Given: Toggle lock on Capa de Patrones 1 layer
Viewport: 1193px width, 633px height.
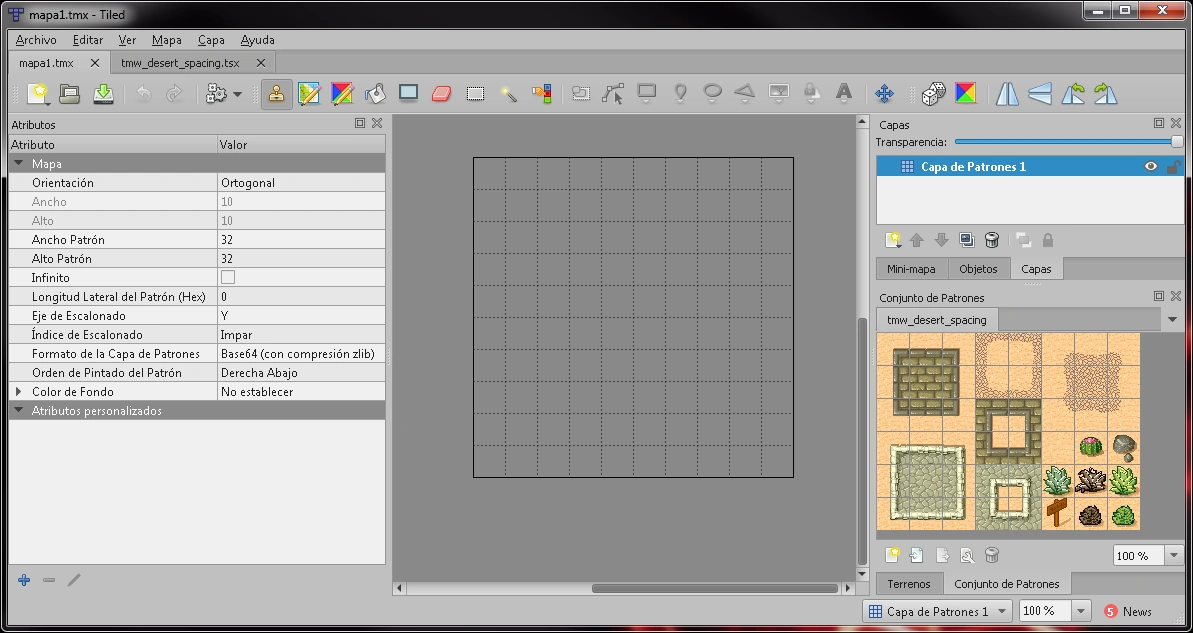Looking at the screenshot, I should [1173, 167].
